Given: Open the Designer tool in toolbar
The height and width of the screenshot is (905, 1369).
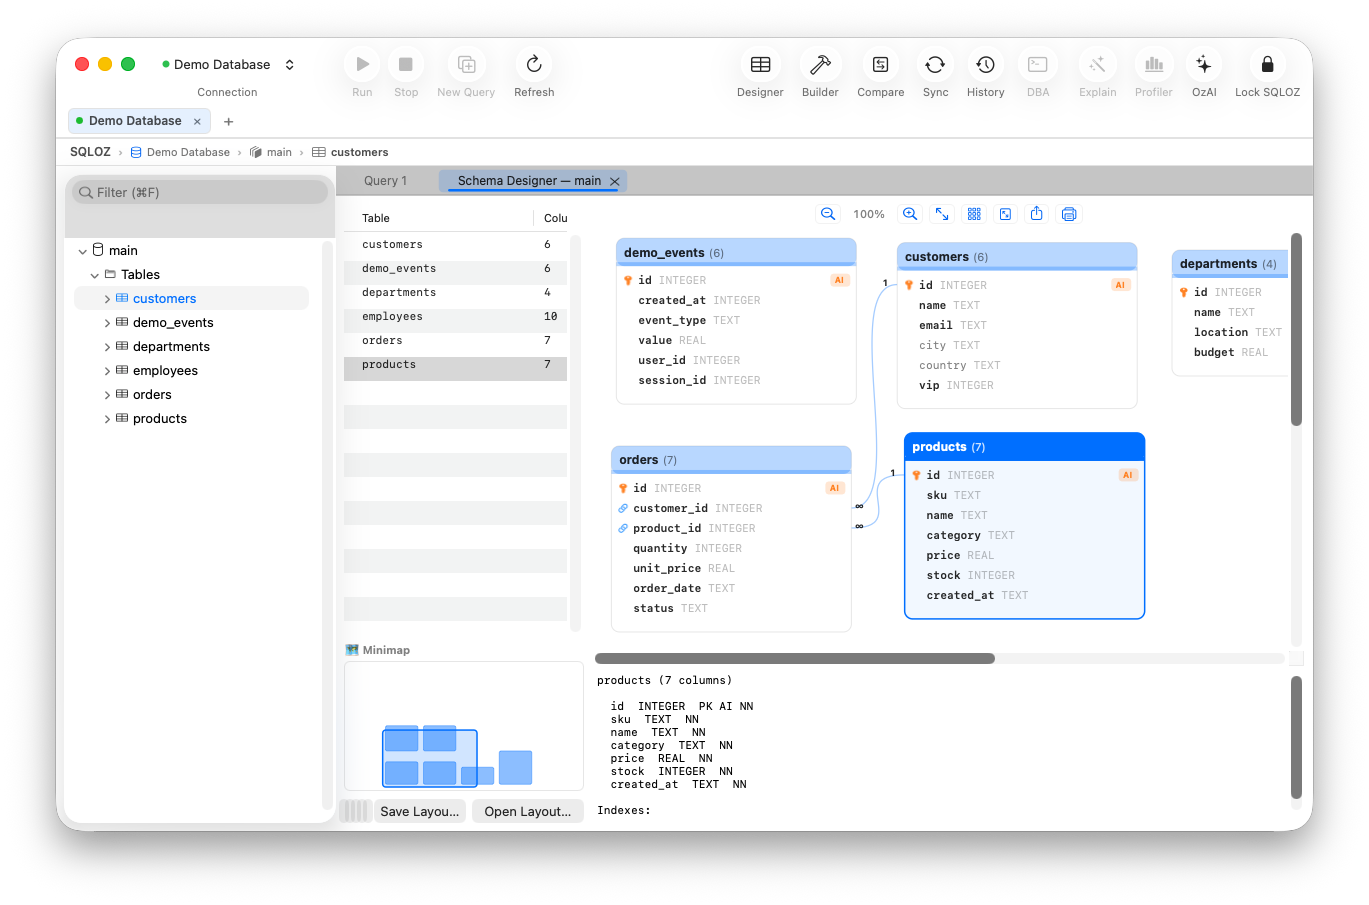Looking at the screenshot, I should 760,65.
